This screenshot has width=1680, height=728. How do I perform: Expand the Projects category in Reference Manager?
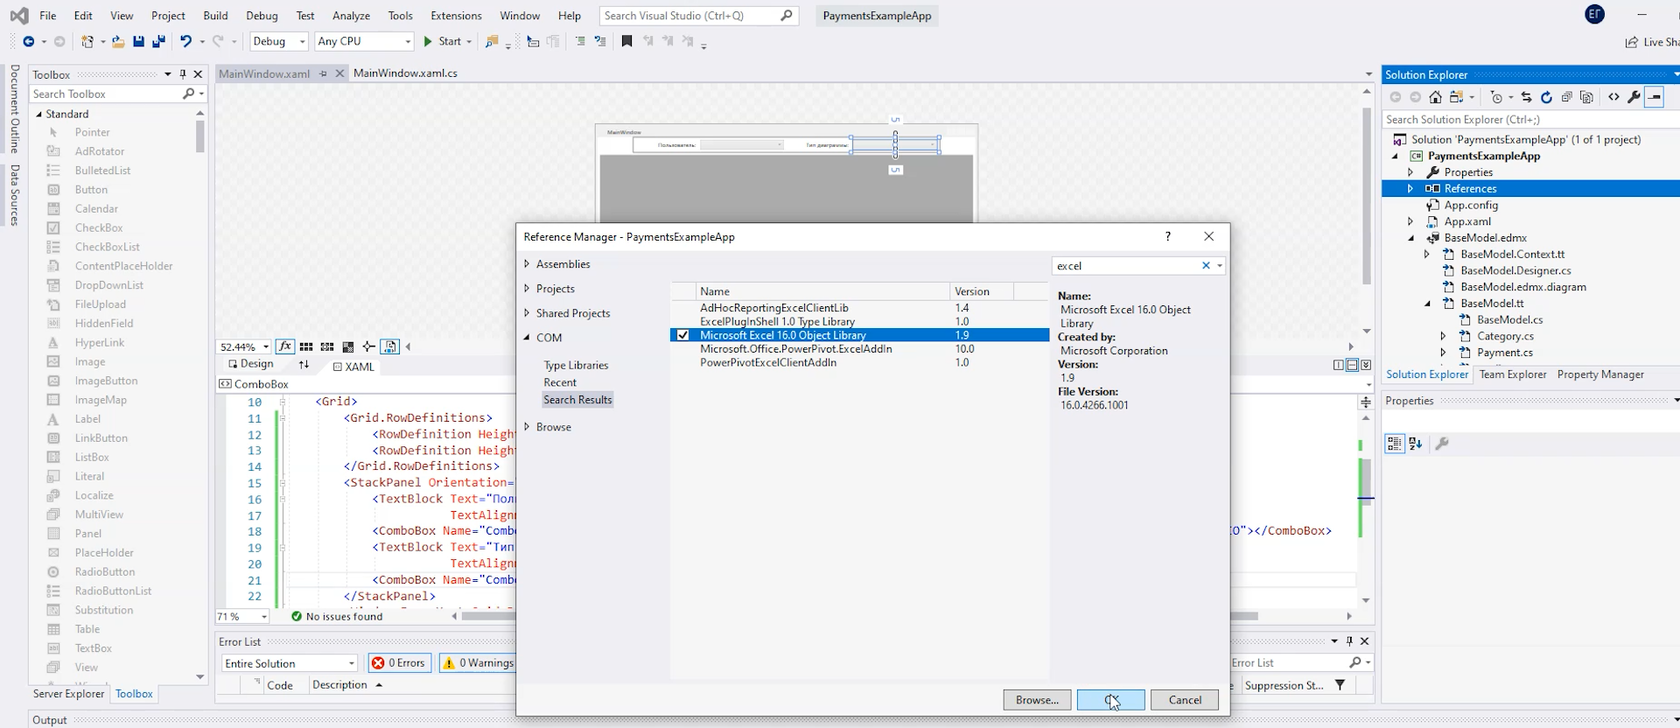point(527,289)
